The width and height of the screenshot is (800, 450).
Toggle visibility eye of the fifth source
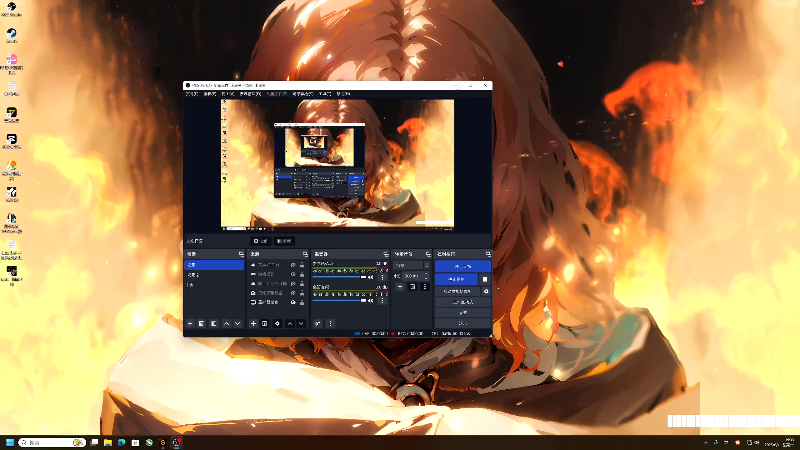pos(293,302)
